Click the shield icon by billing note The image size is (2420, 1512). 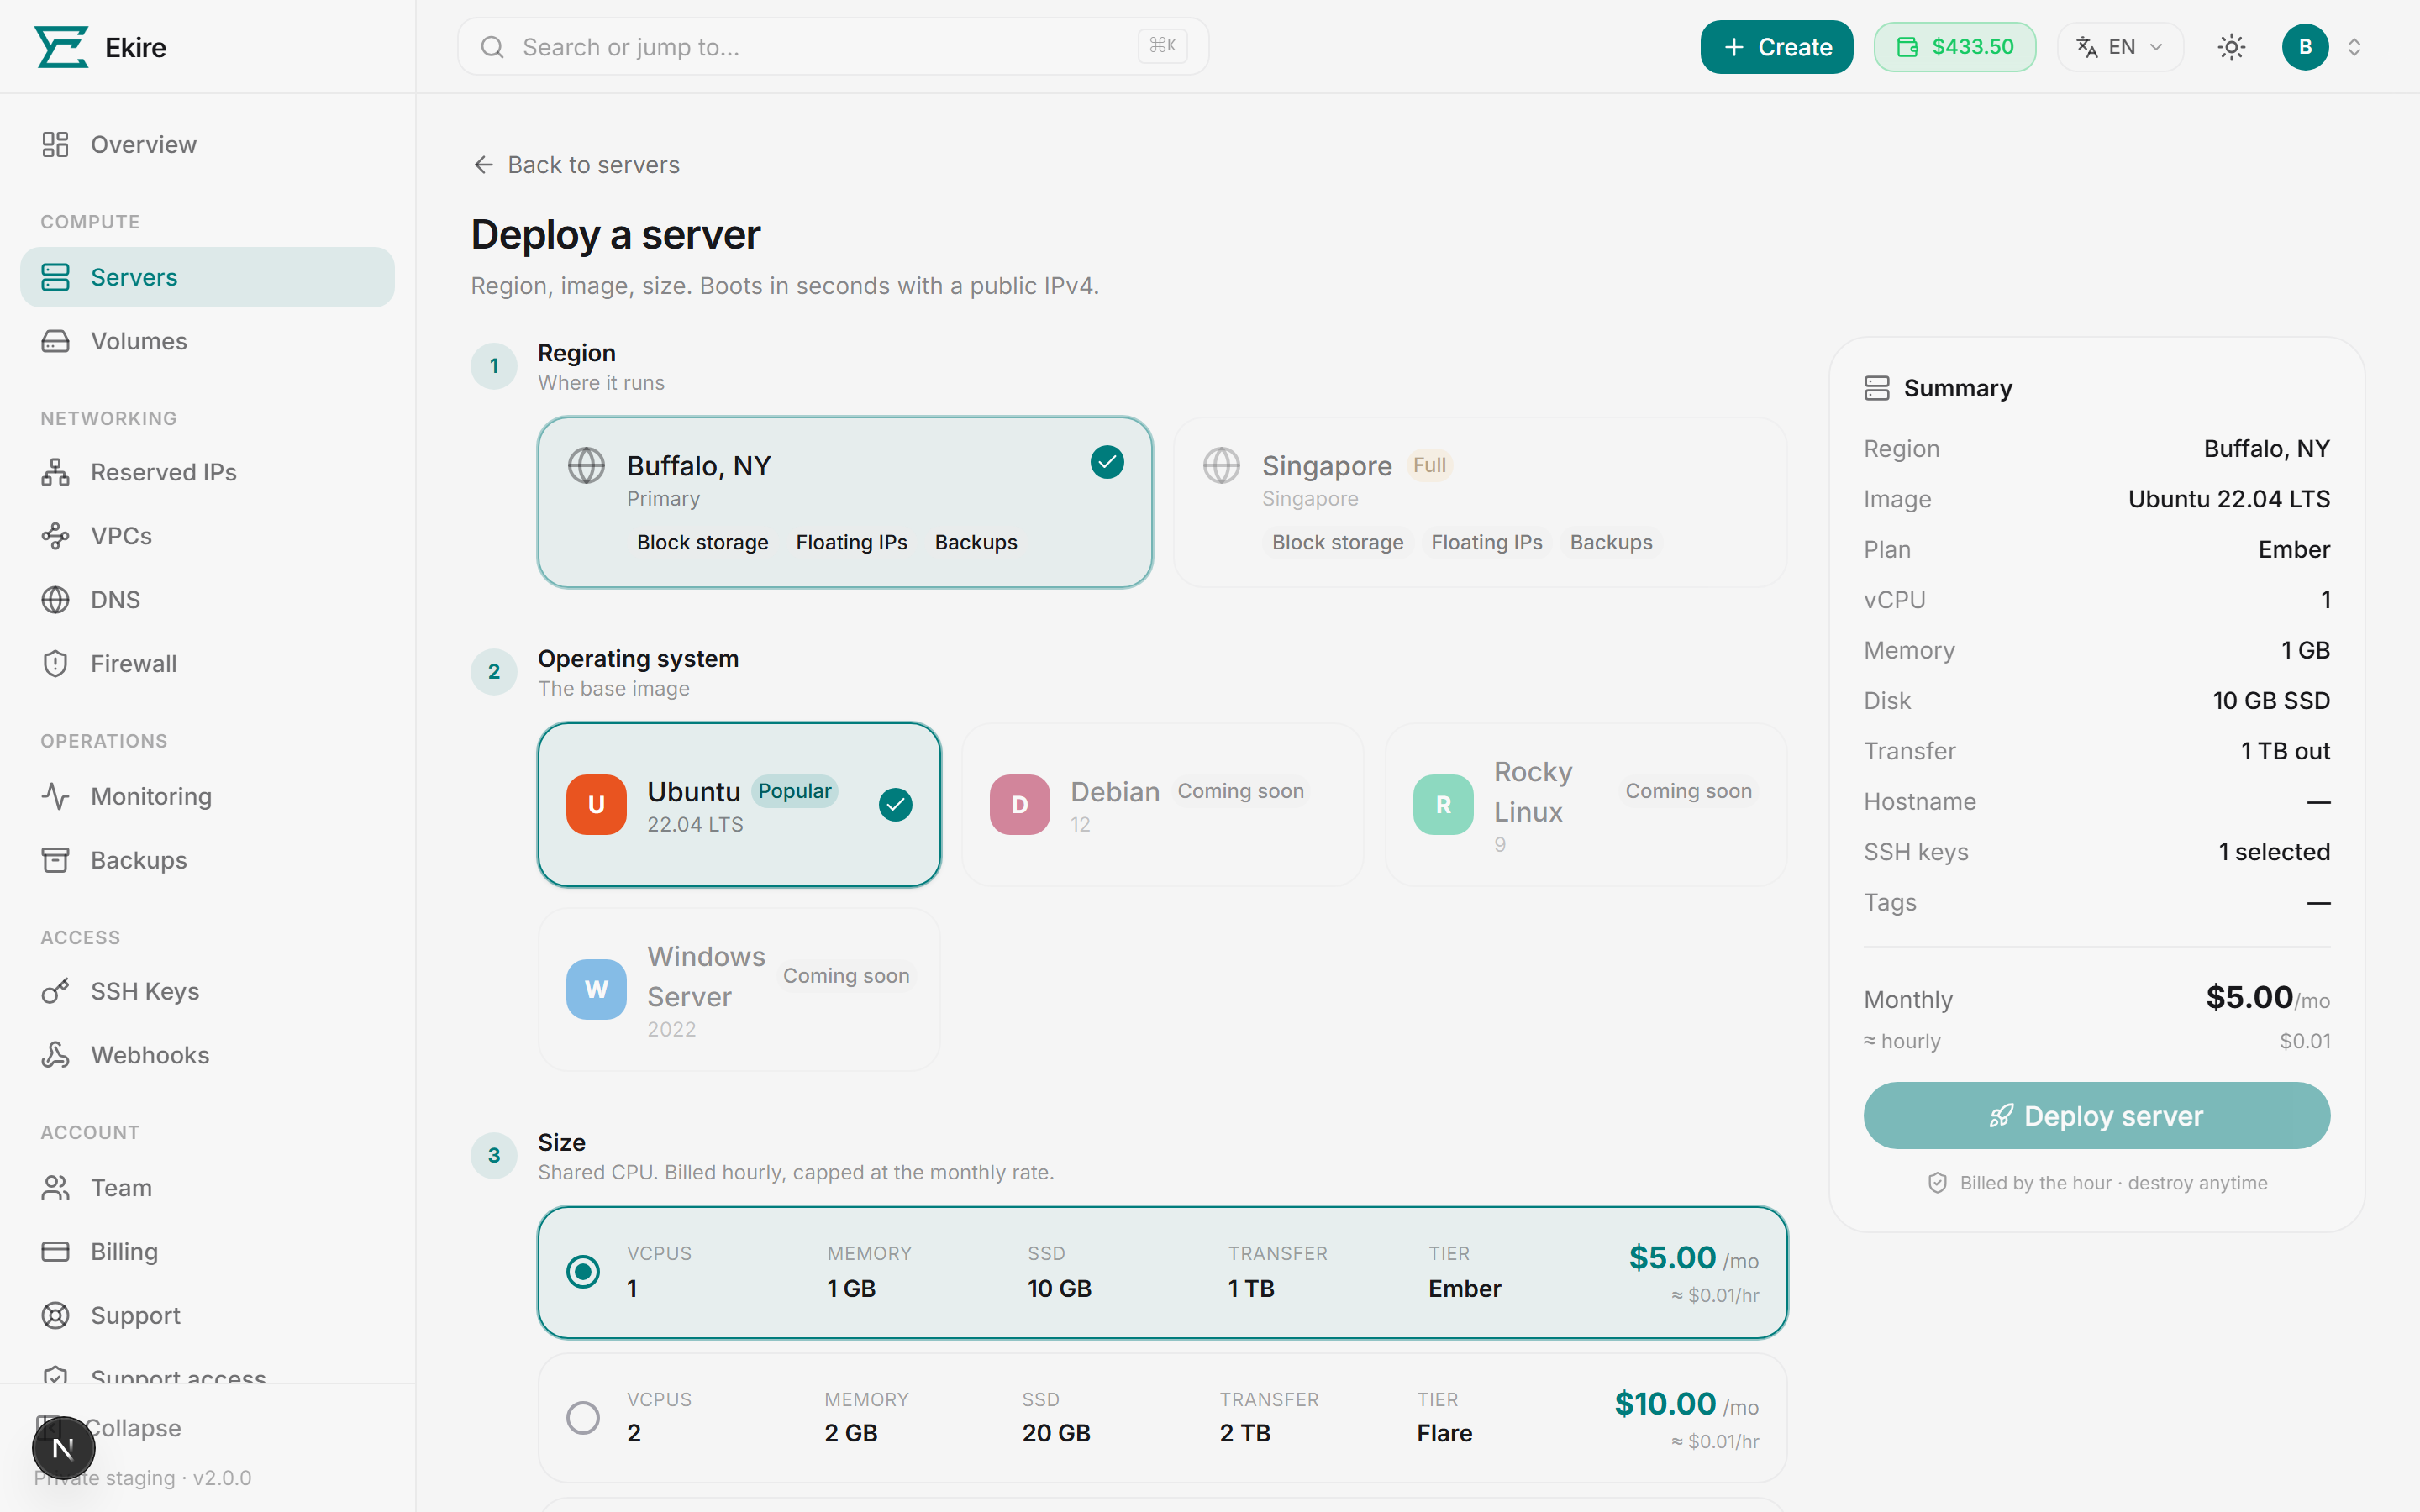point(1938,1183)
